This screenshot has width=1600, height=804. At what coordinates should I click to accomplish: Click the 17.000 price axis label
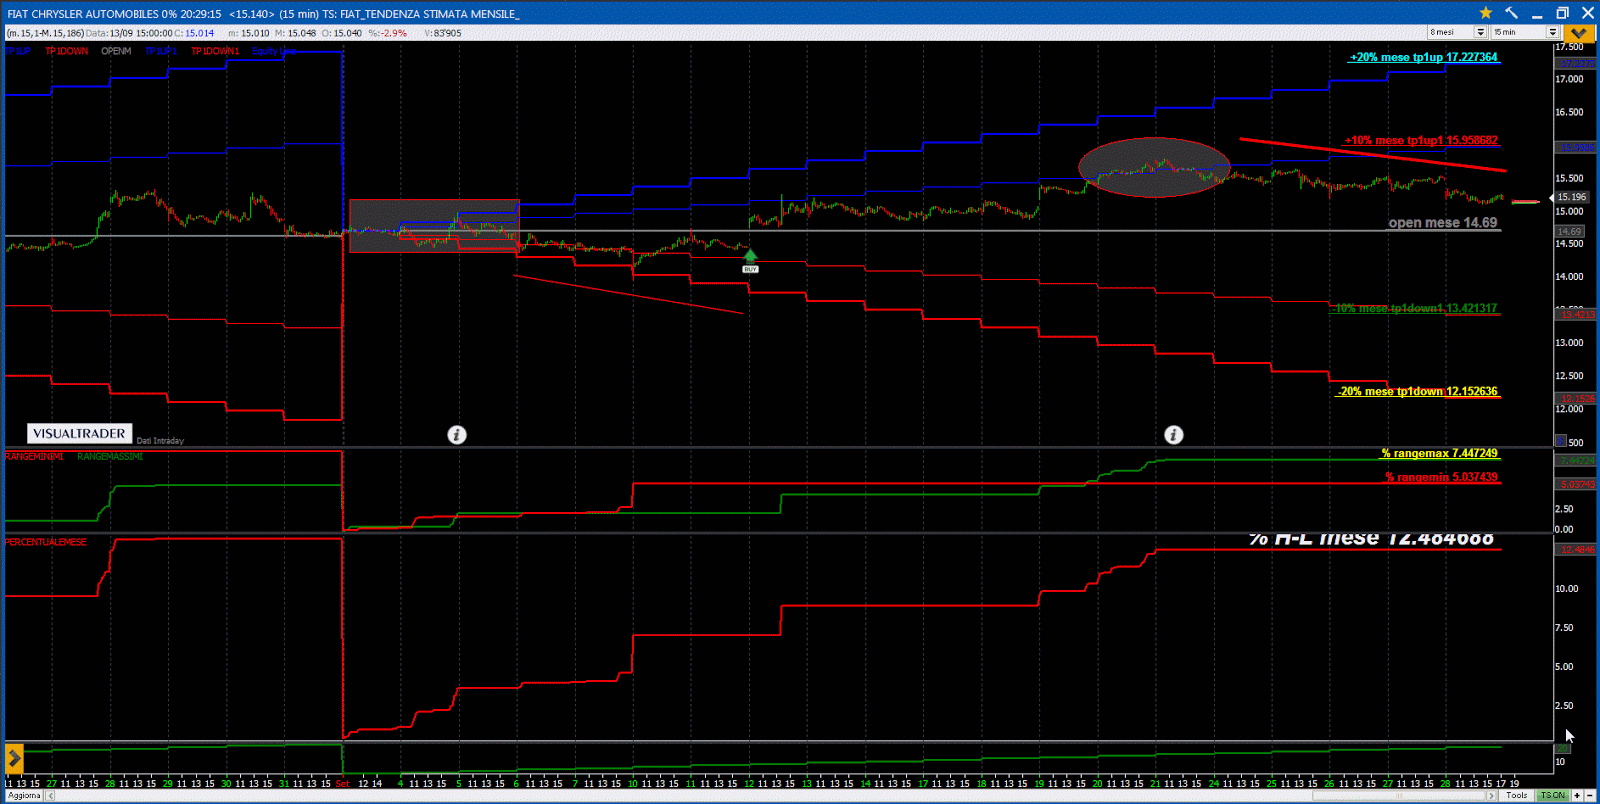tap(1569, 79)
